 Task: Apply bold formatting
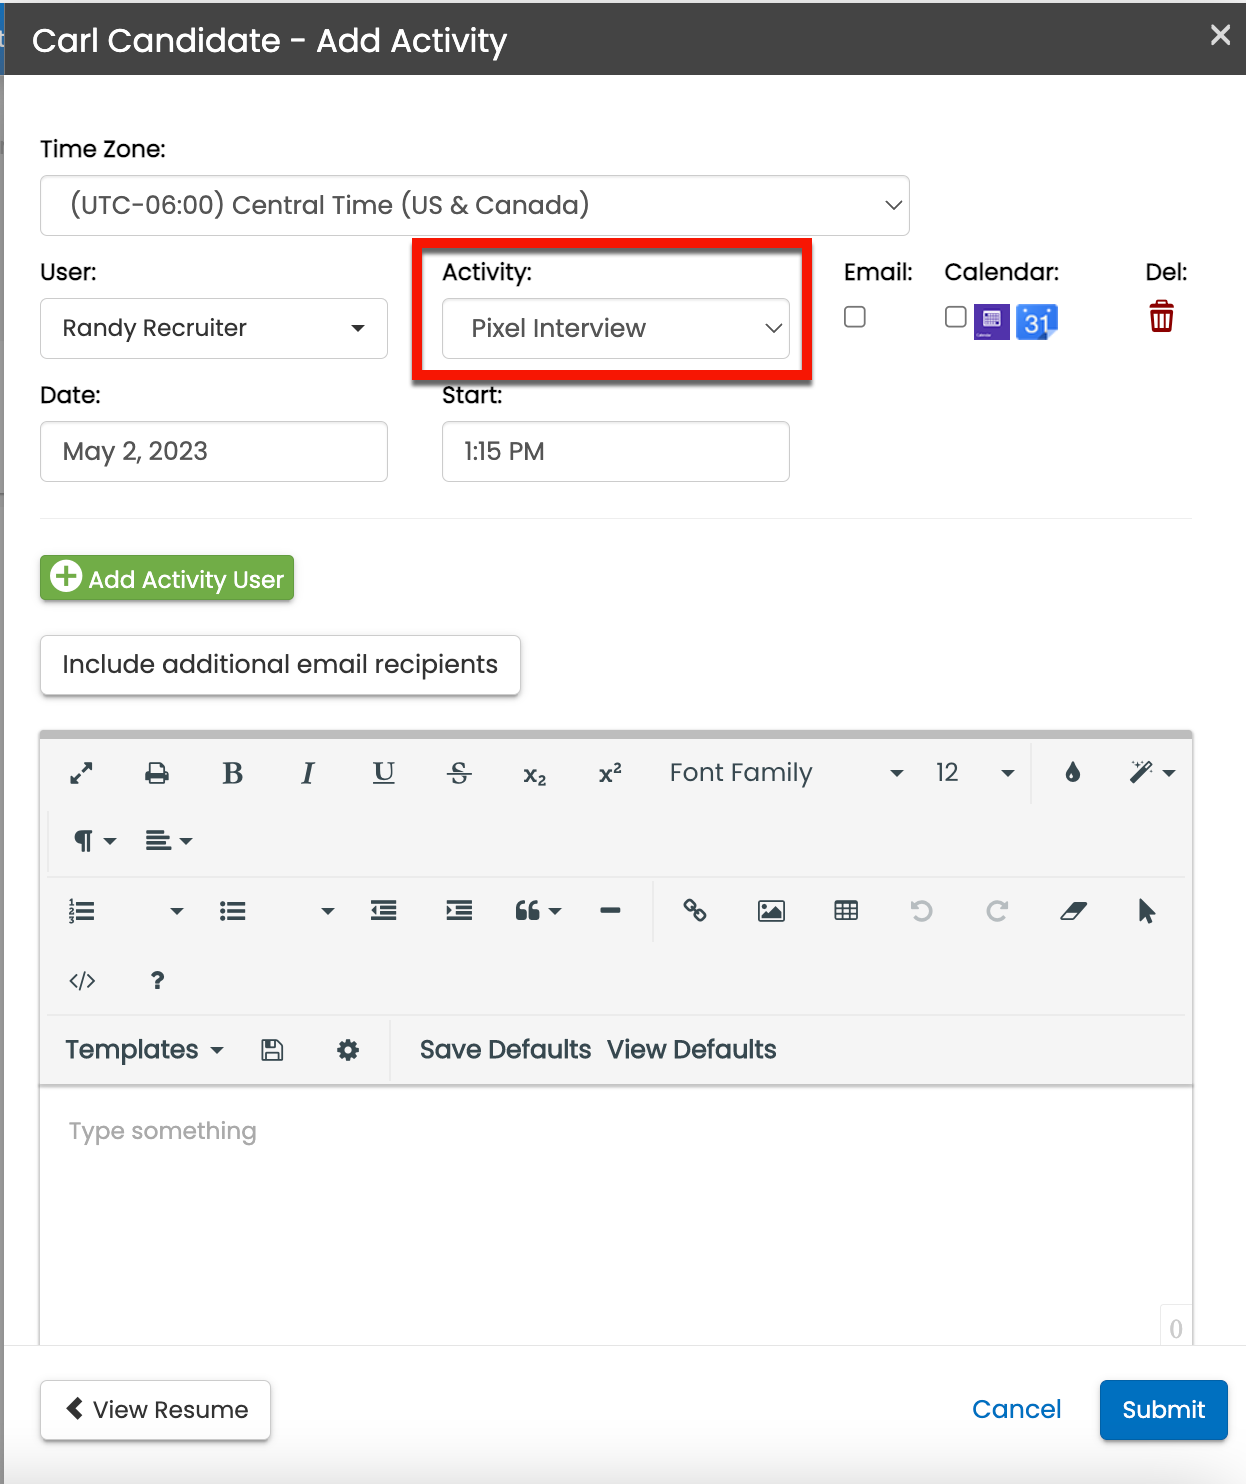pyautogui.click(x=233, y=773)
